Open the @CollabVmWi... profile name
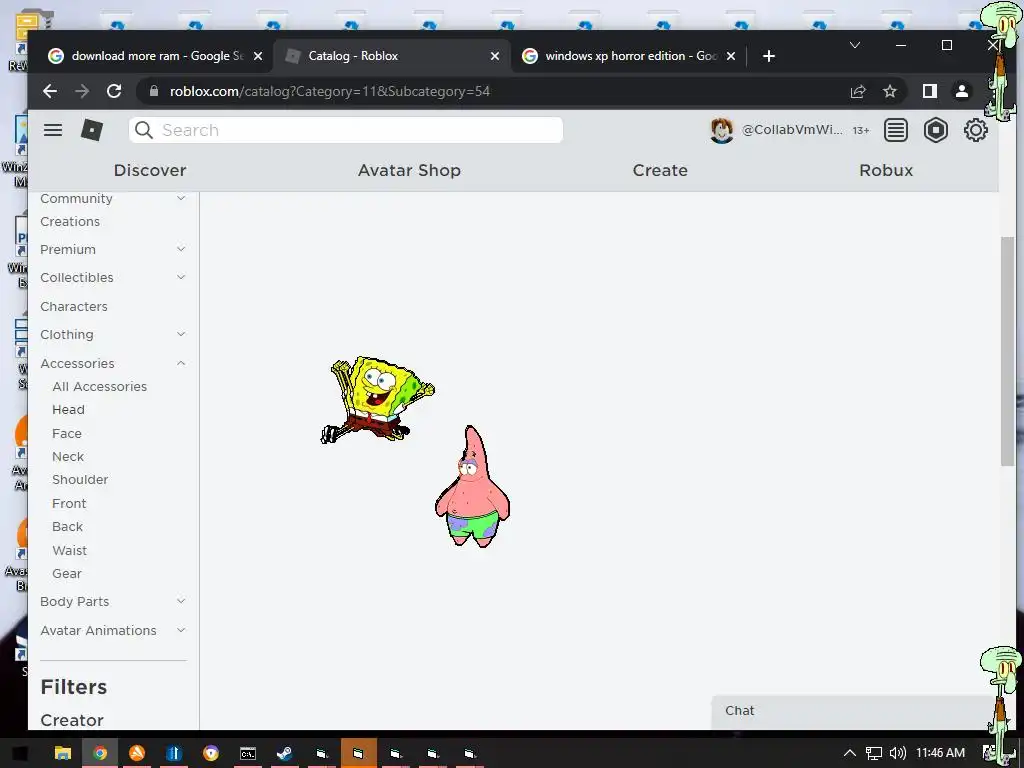This screenshot has width=1024, height=768. point(792,130)
